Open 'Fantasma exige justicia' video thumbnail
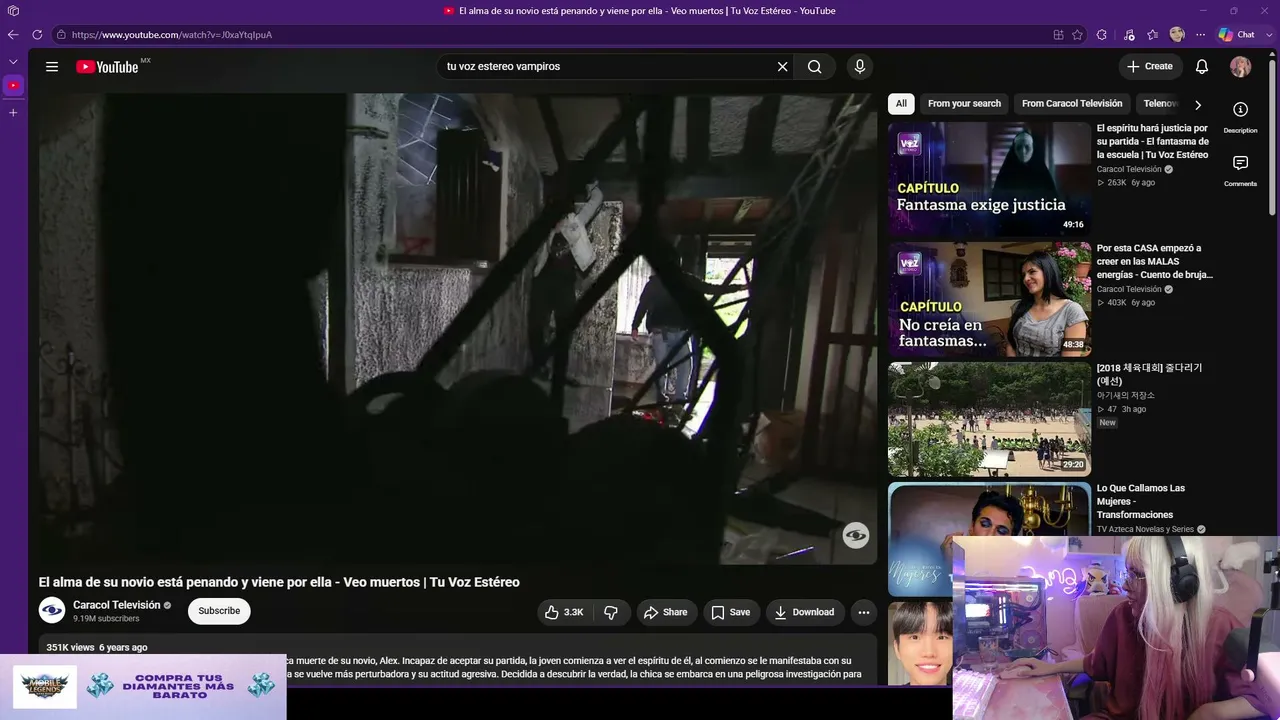1280x720 pixels. [x=989, y=179]
